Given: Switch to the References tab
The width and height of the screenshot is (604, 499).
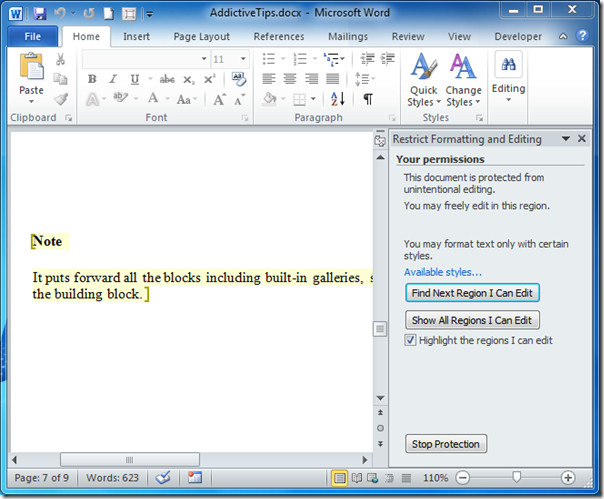Looking at the screenshot, I should [x=279, y=37].
